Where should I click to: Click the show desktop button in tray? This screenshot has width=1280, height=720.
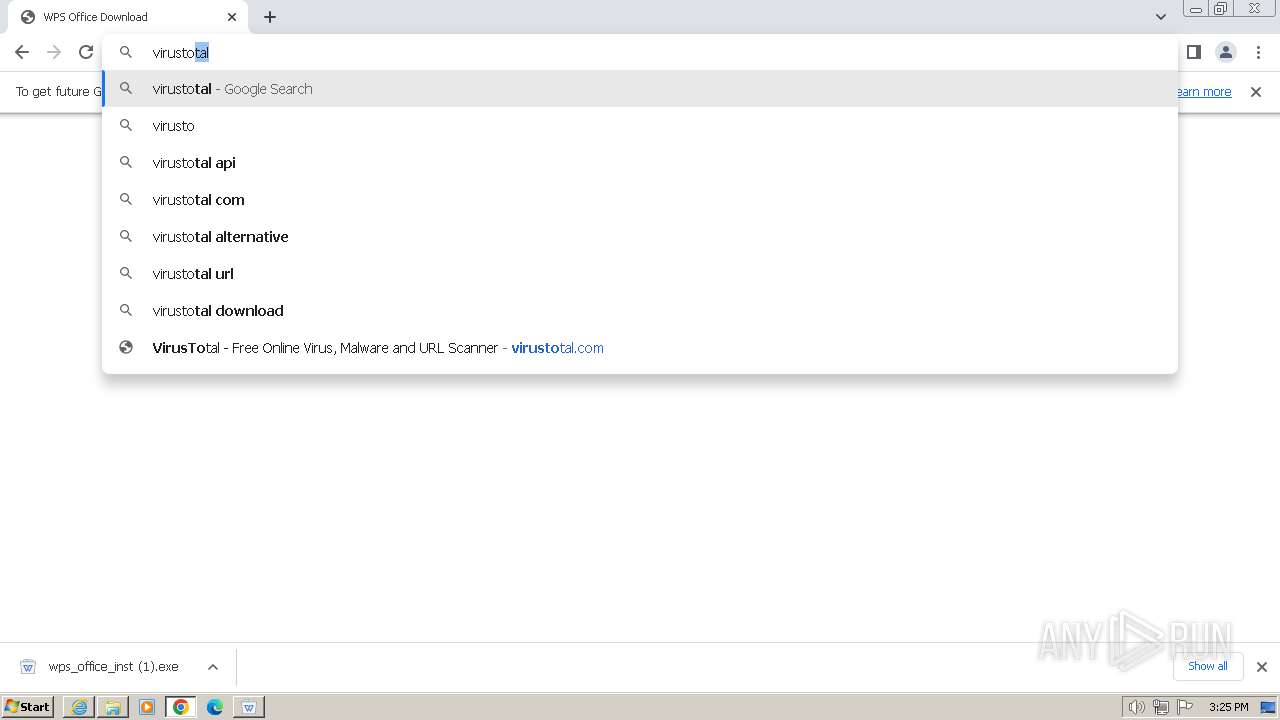point(1269,707)
